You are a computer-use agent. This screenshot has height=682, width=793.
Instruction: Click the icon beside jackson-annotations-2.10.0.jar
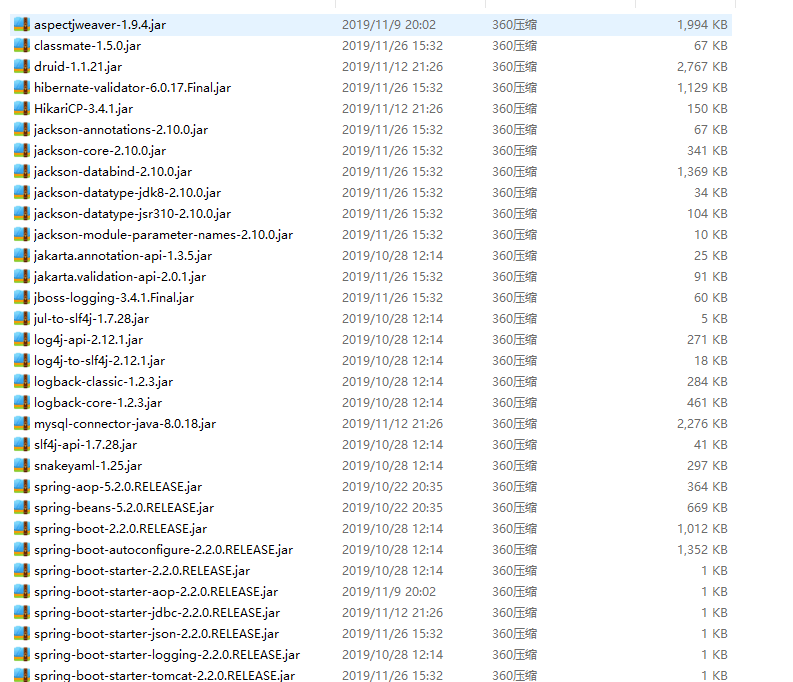[22, 129]
